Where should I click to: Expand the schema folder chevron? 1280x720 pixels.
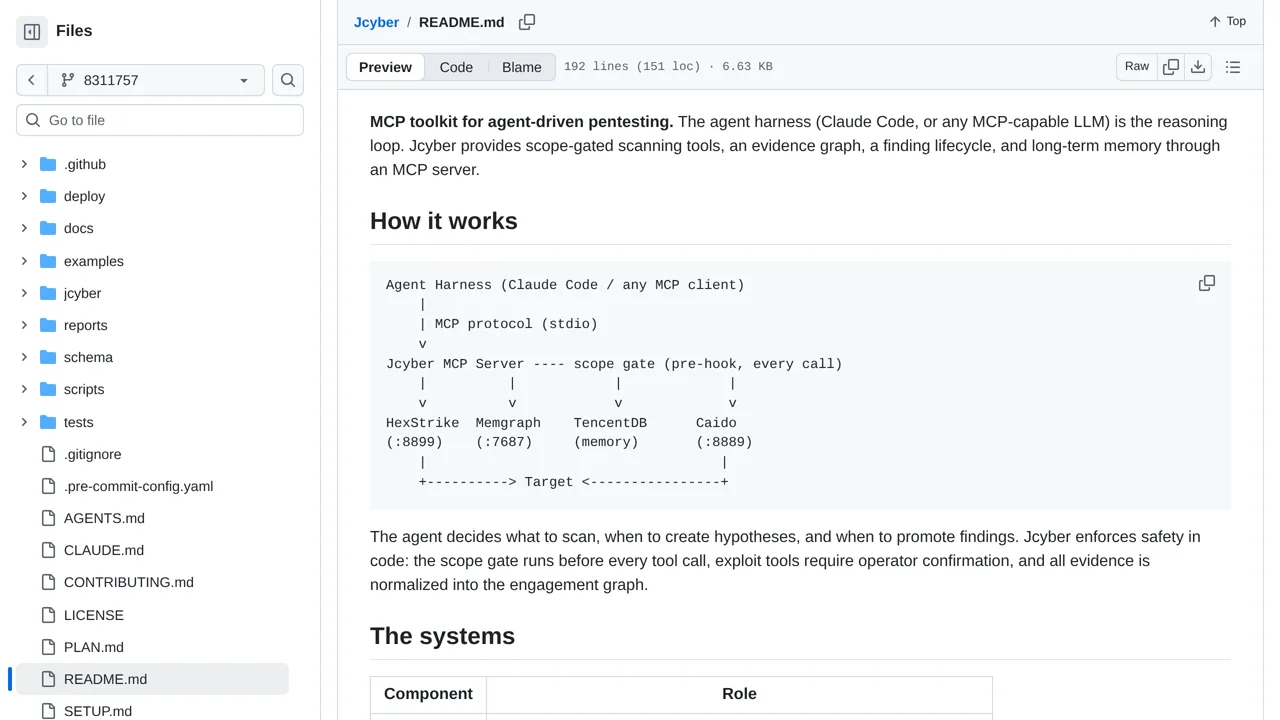coord(24,357)
